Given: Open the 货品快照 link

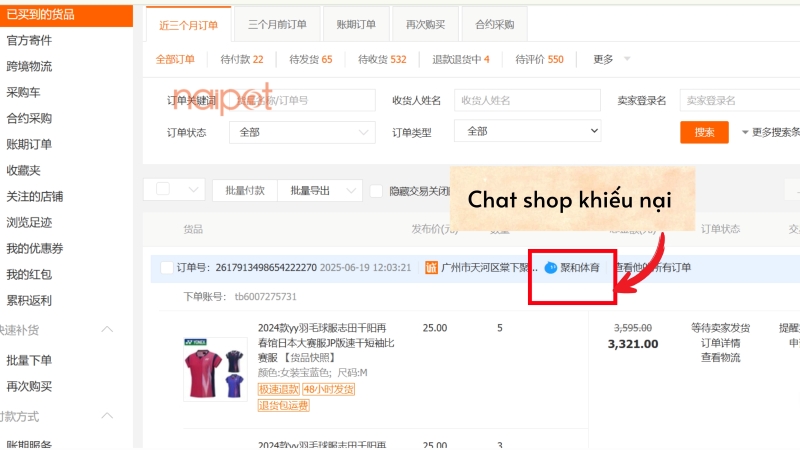Looking at the screenshot, I should click(x=309, y=358).
